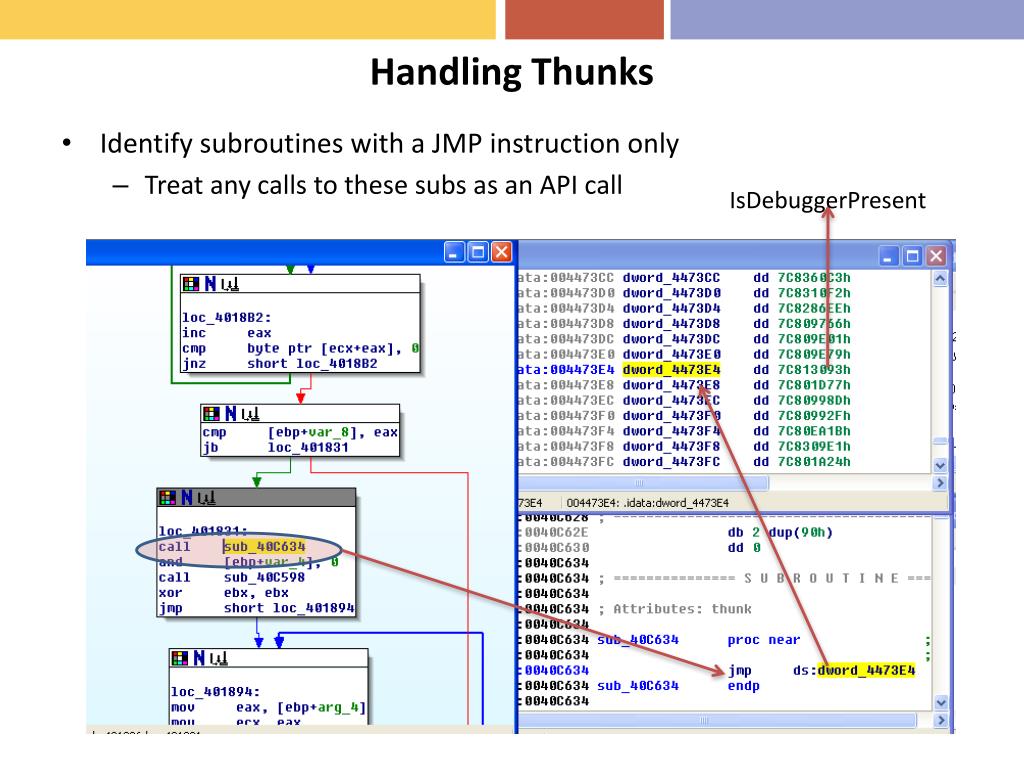Click the N icon on the loc_401894 node header

click(x=199, y=658)
